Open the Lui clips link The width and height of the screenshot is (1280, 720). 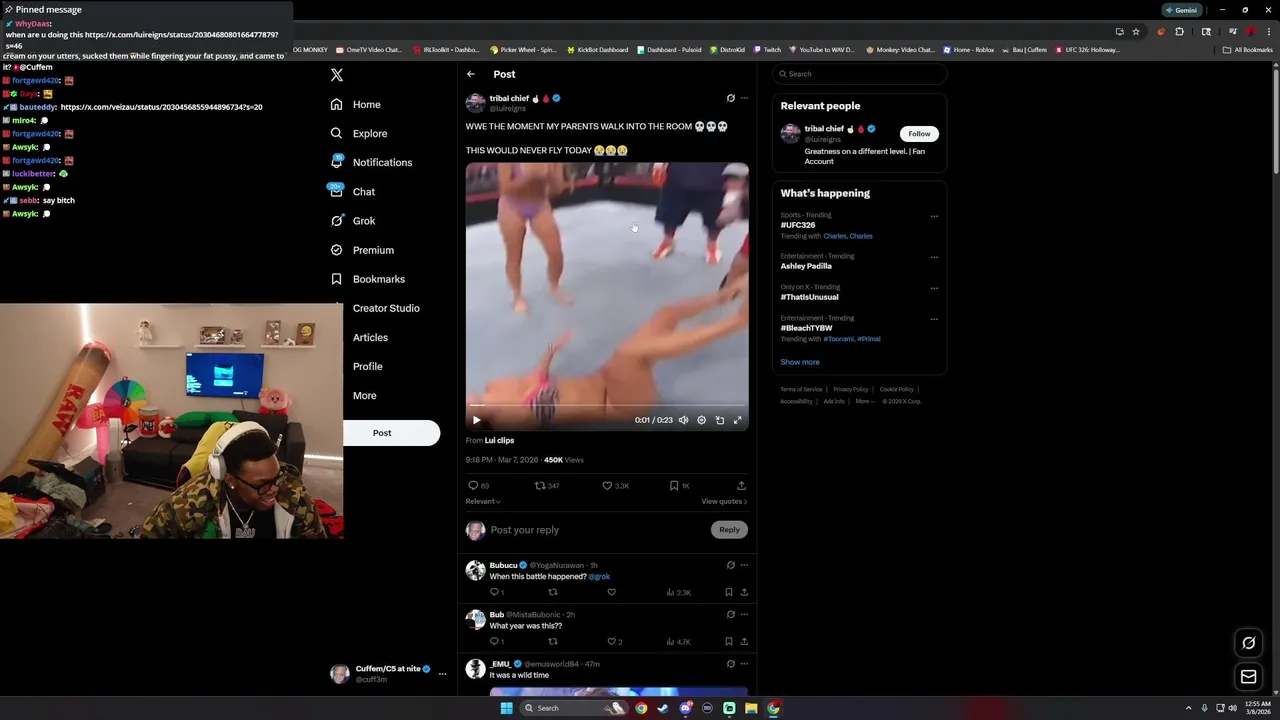[499, 440]
